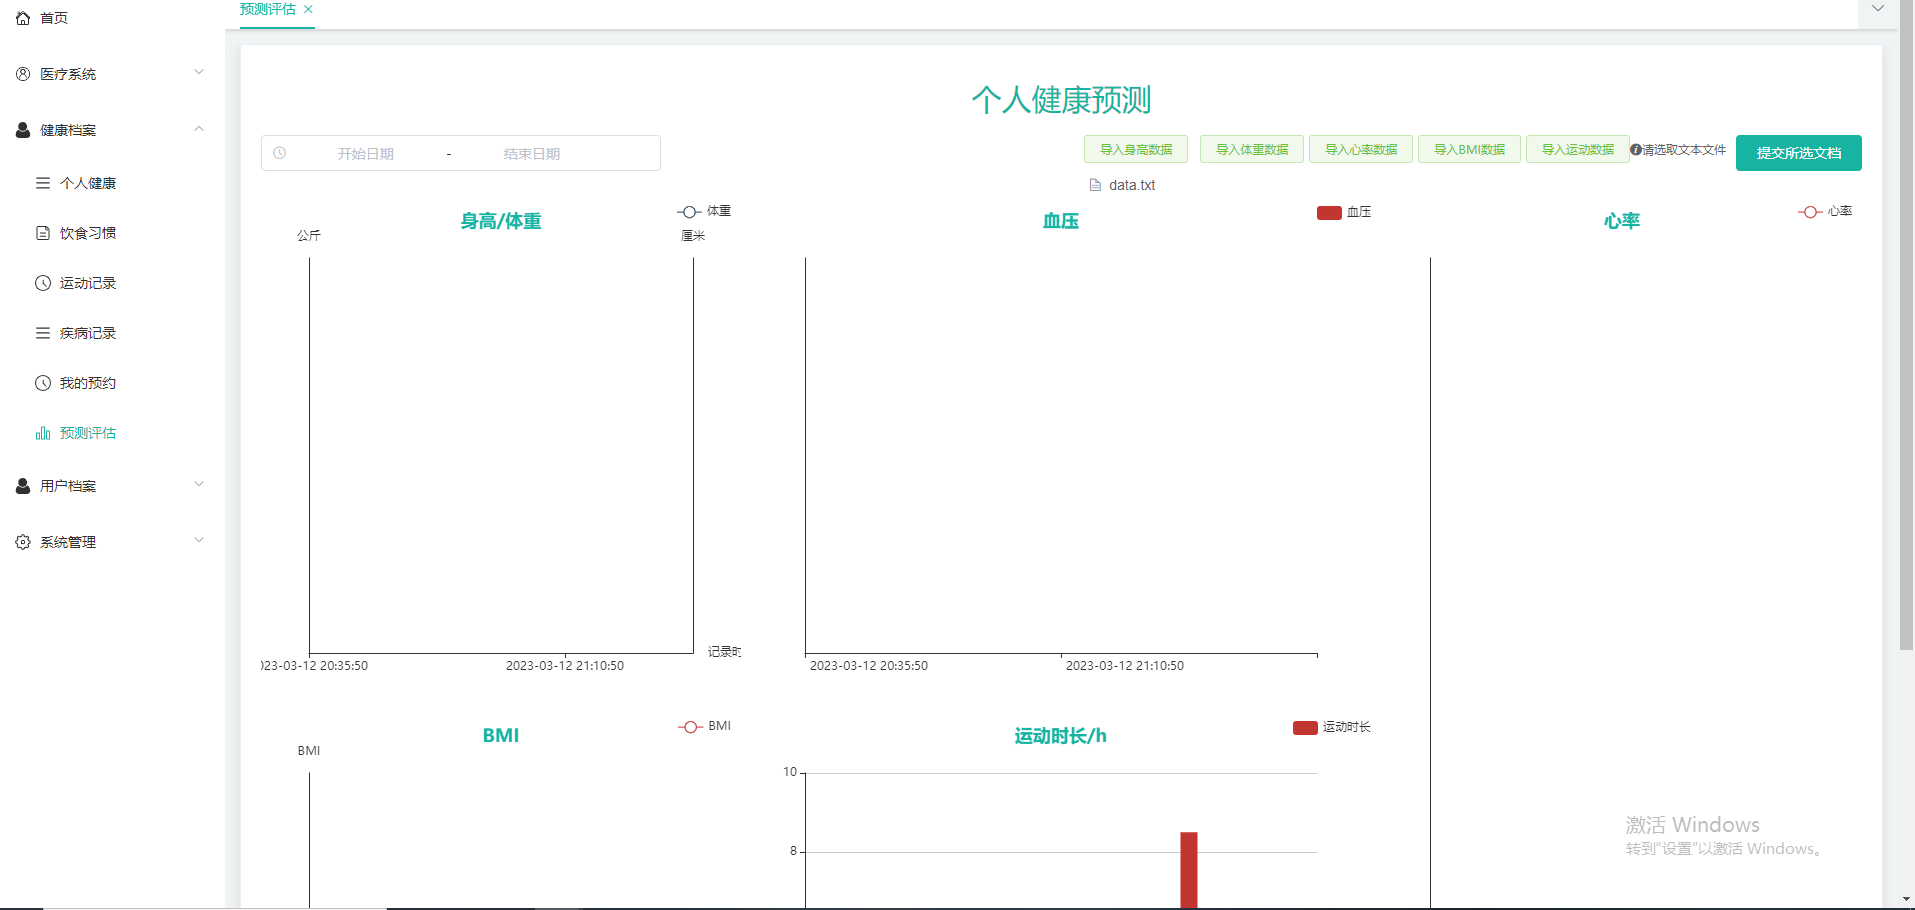This screenshot has width=1915, height=910.
Task: Click the 个人健康 list icon
Action: pos(43,183)
